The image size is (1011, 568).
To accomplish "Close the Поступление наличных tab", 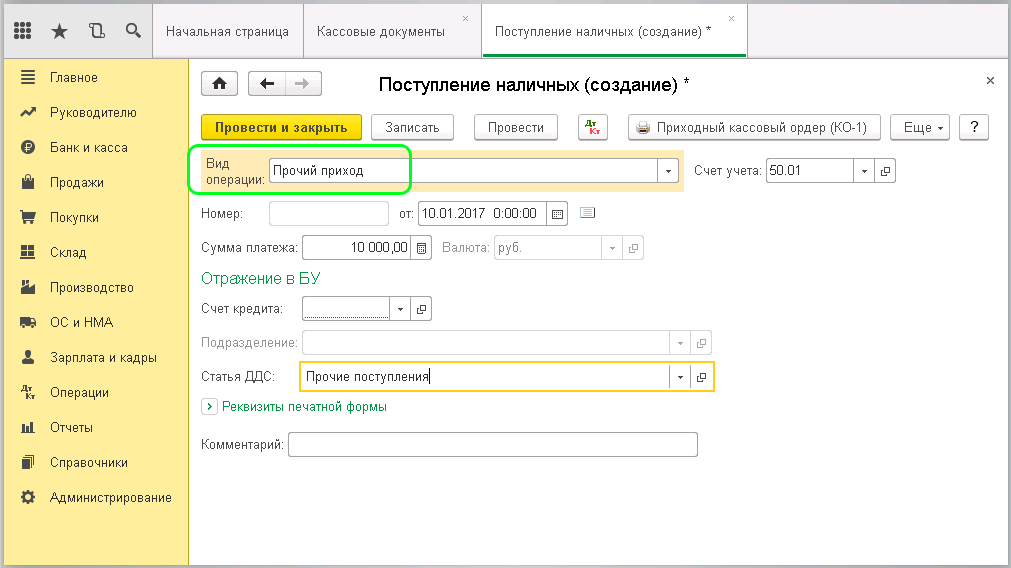I will click(731, 19).
